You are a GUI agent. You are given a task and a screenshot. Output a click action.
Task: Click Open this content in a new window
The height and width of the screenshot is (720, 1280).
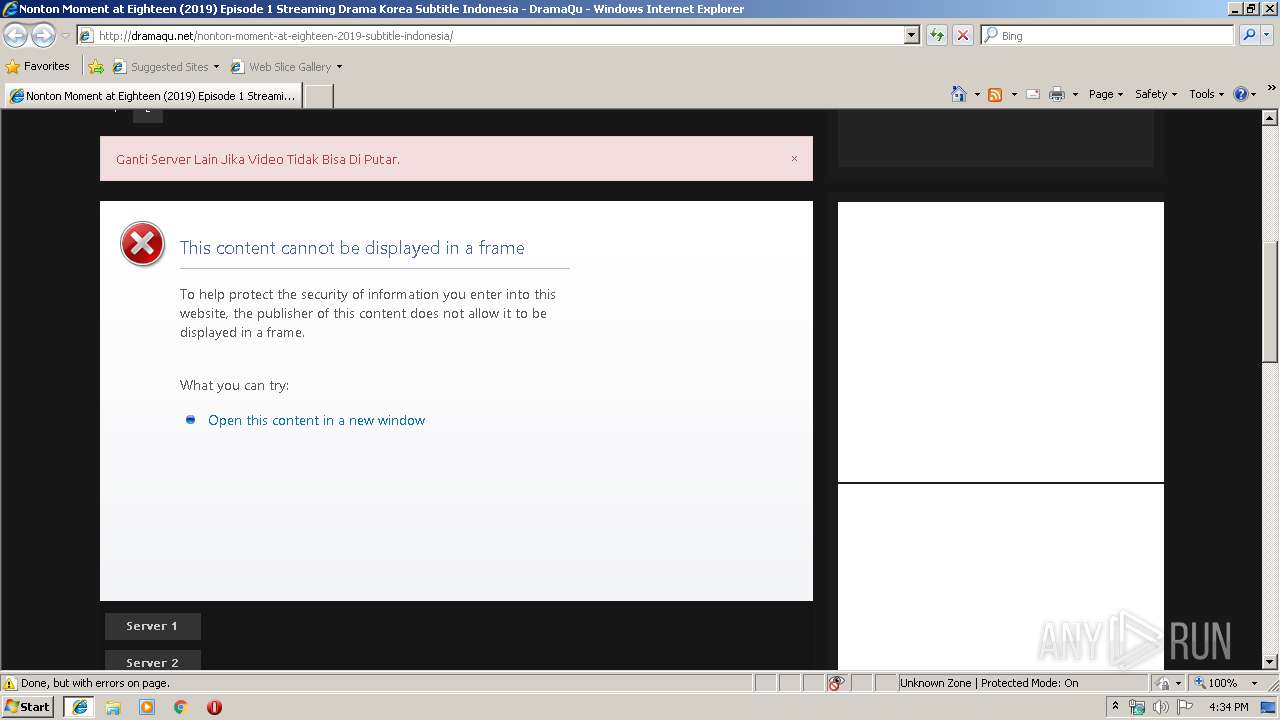pyautogui.click(x=316, y=420)
